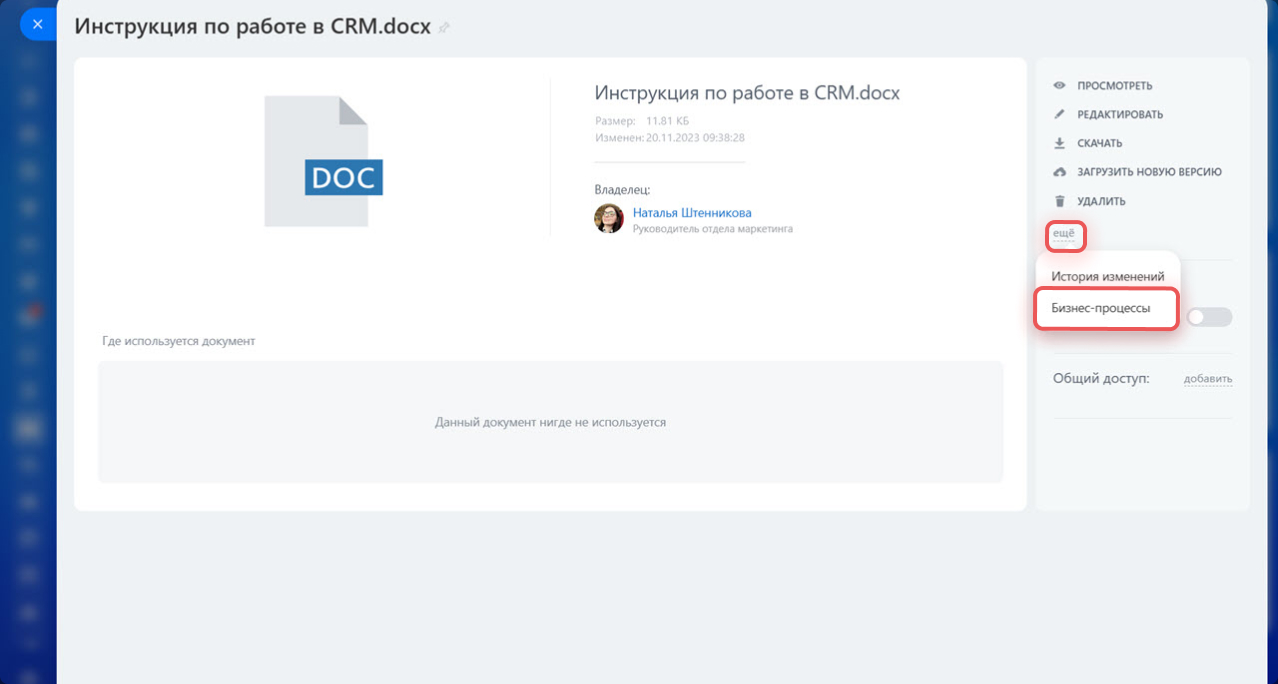
Task: Open Наталья Штенникова's profile link
Action: pos(692,213)
